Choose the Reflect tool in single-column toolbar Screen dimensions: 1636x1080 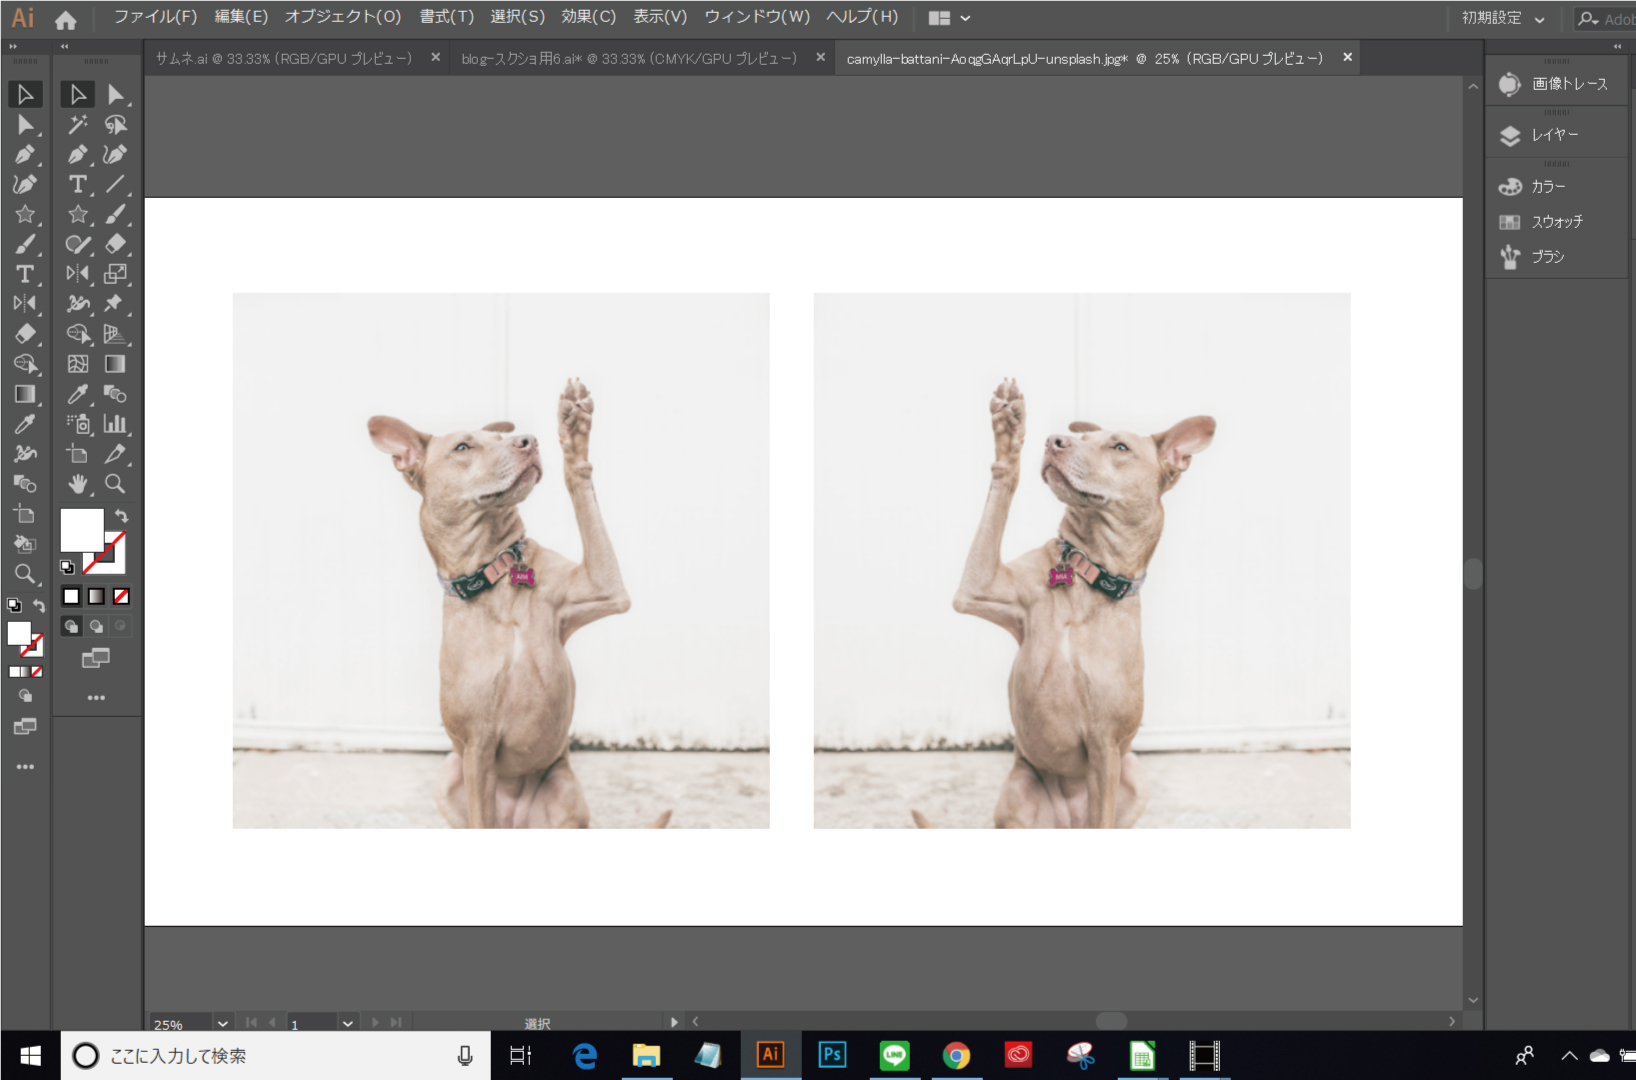click(25, 304)
